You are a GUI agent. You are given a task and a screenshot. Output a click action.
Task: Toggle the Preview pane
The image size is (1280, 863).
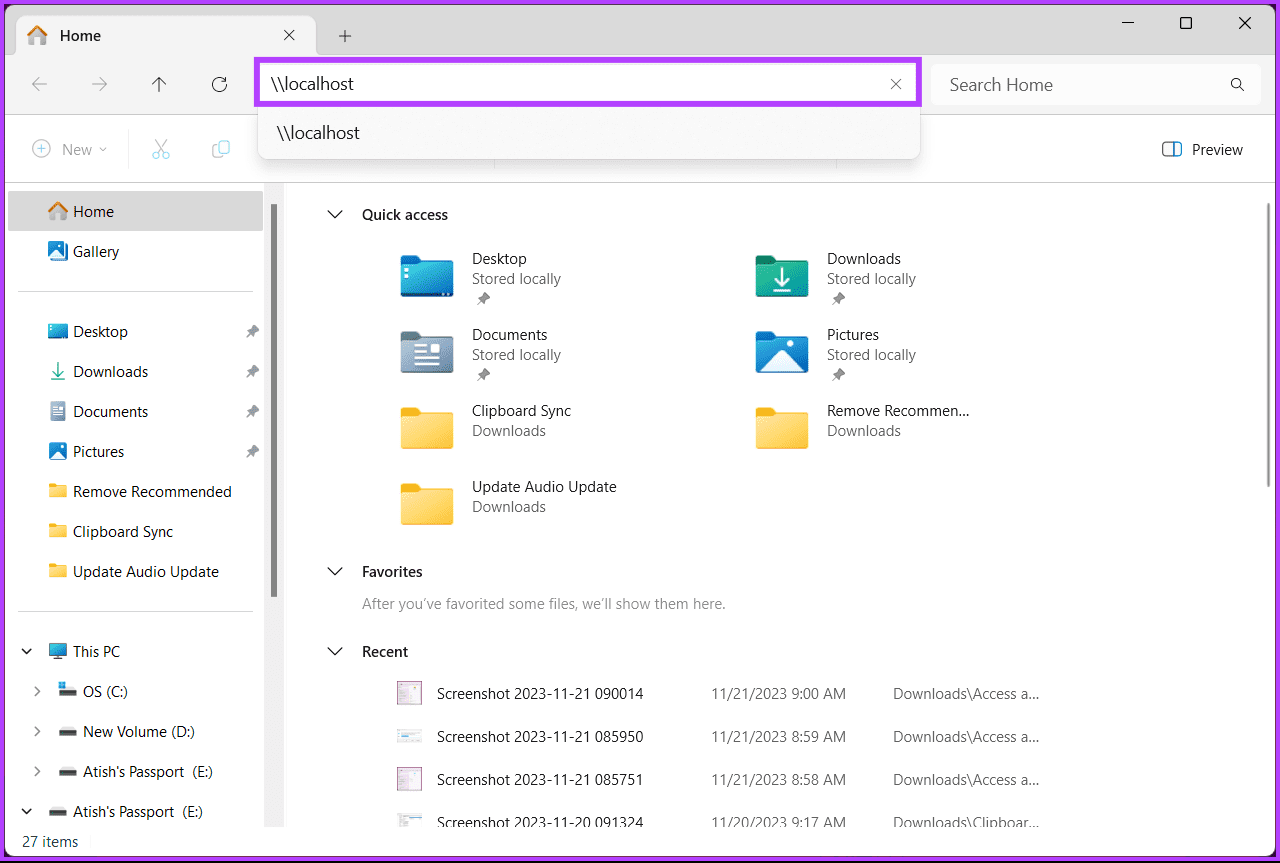click(x=1202, y=150)
